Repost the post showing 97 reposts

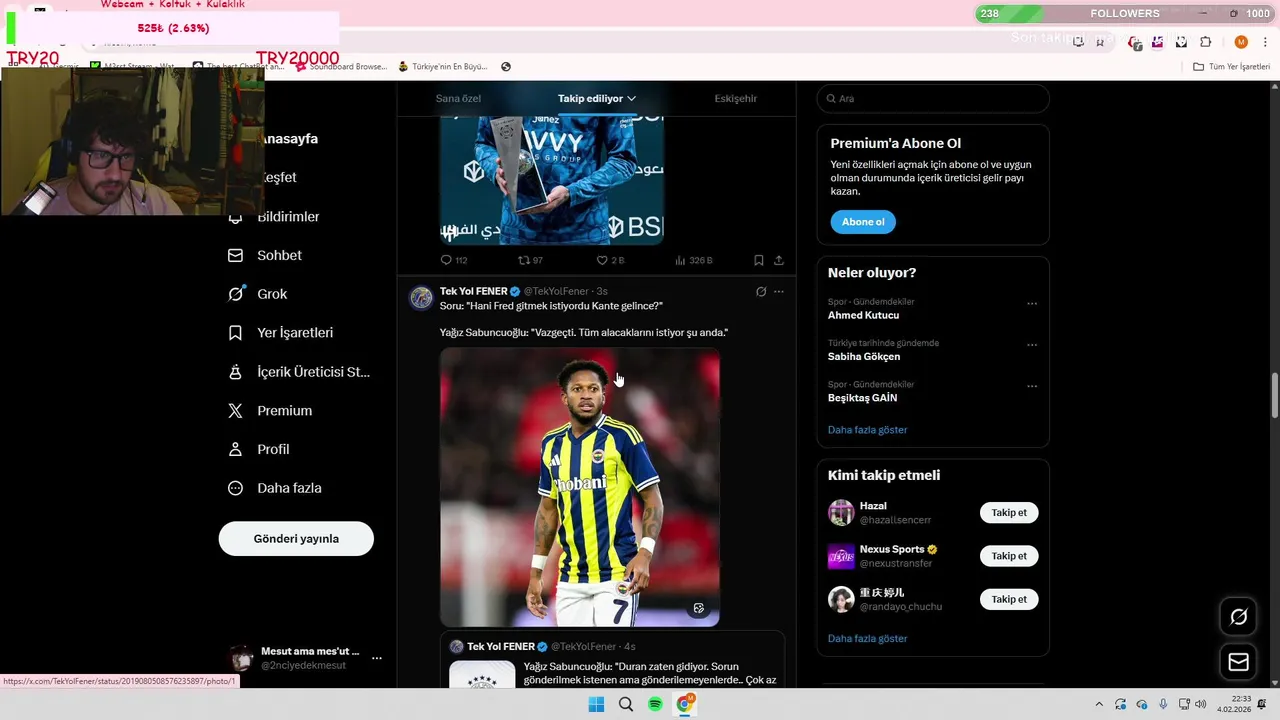click(530, 260)
